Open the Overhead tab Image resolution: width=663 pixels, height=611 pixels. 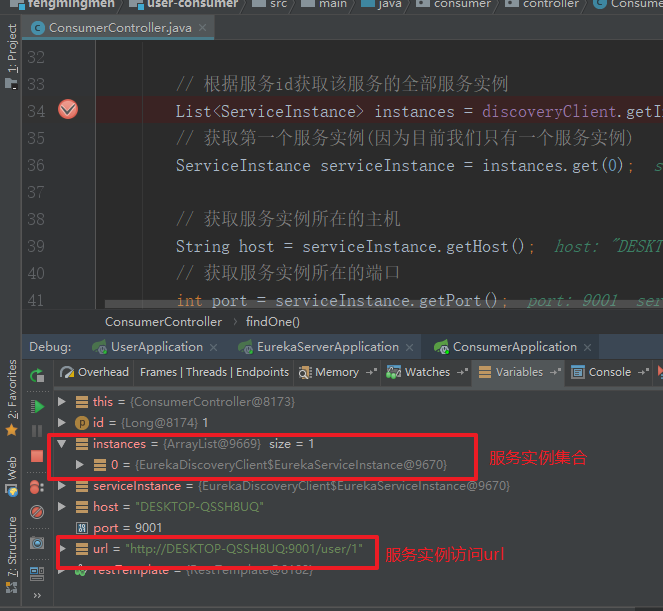point(94,372)
